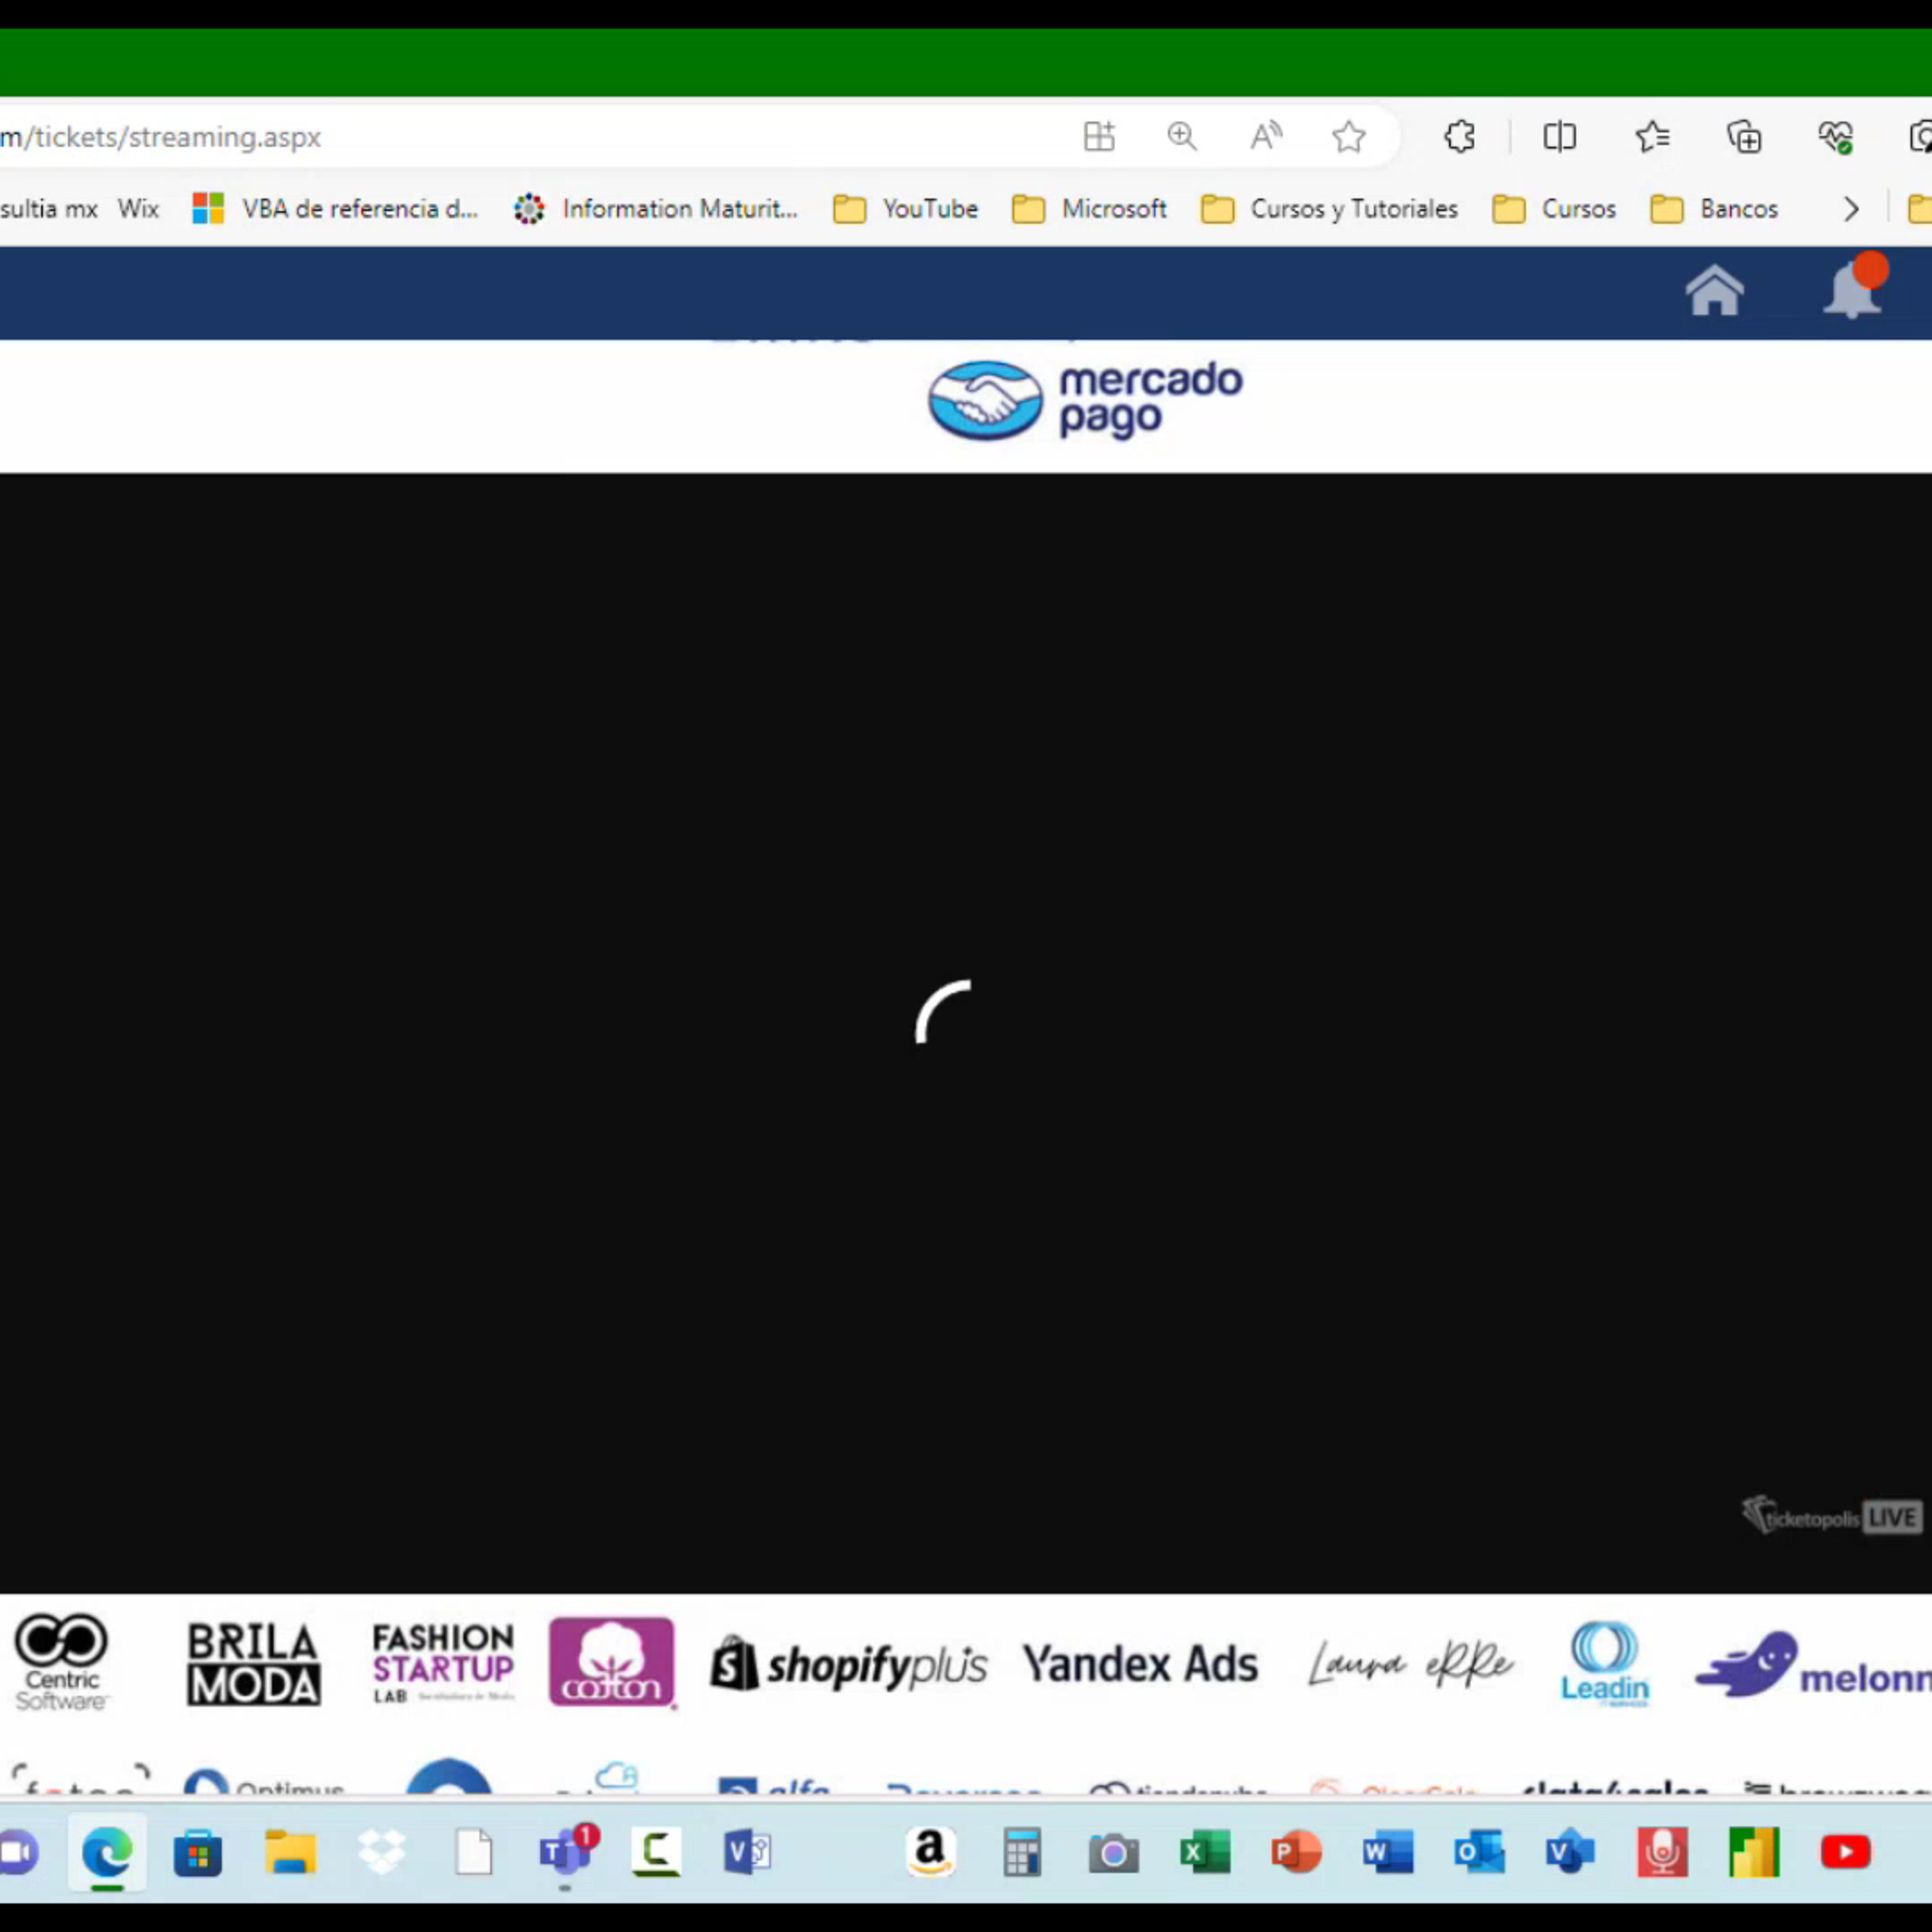This screenshot has height=1932, width=1932.
Task: Expand the bookmarks overflow chevron
Action: pyautogui.click(x=1851, y=209)
